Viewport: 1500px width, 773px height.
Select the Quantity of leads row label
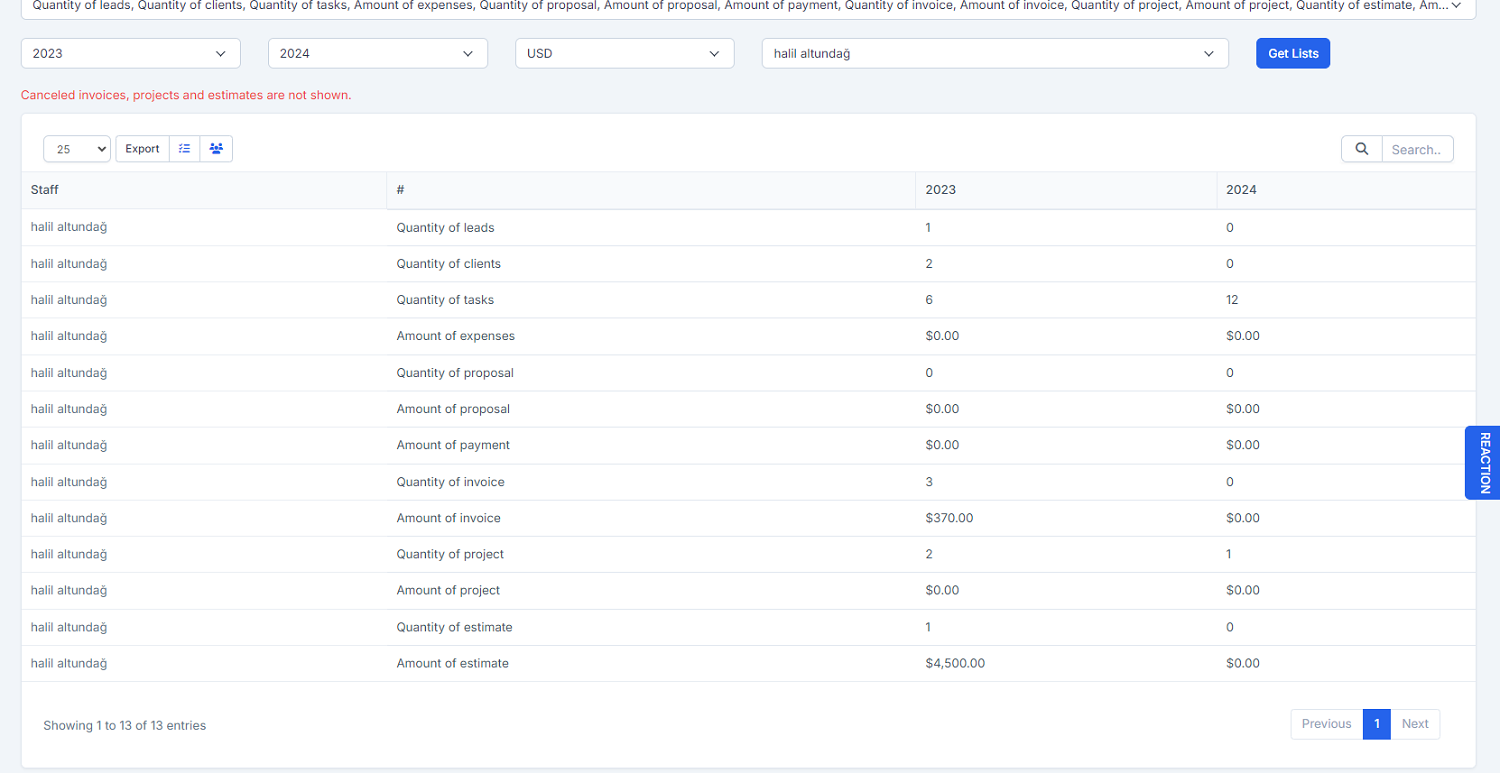coord(445,228)
